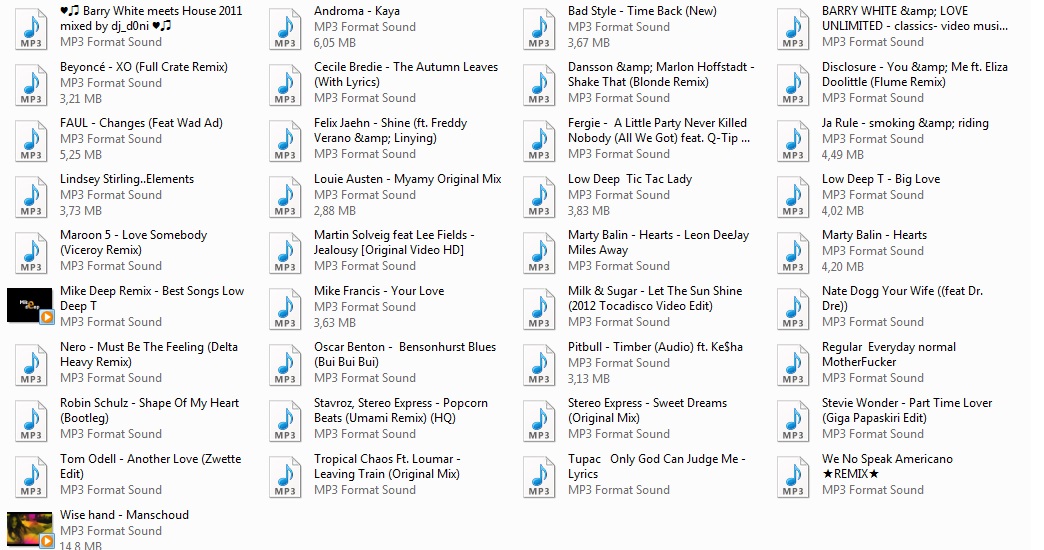
Task: Click Felix Jaehn - Shine file icon
Action: pos(285,141)
